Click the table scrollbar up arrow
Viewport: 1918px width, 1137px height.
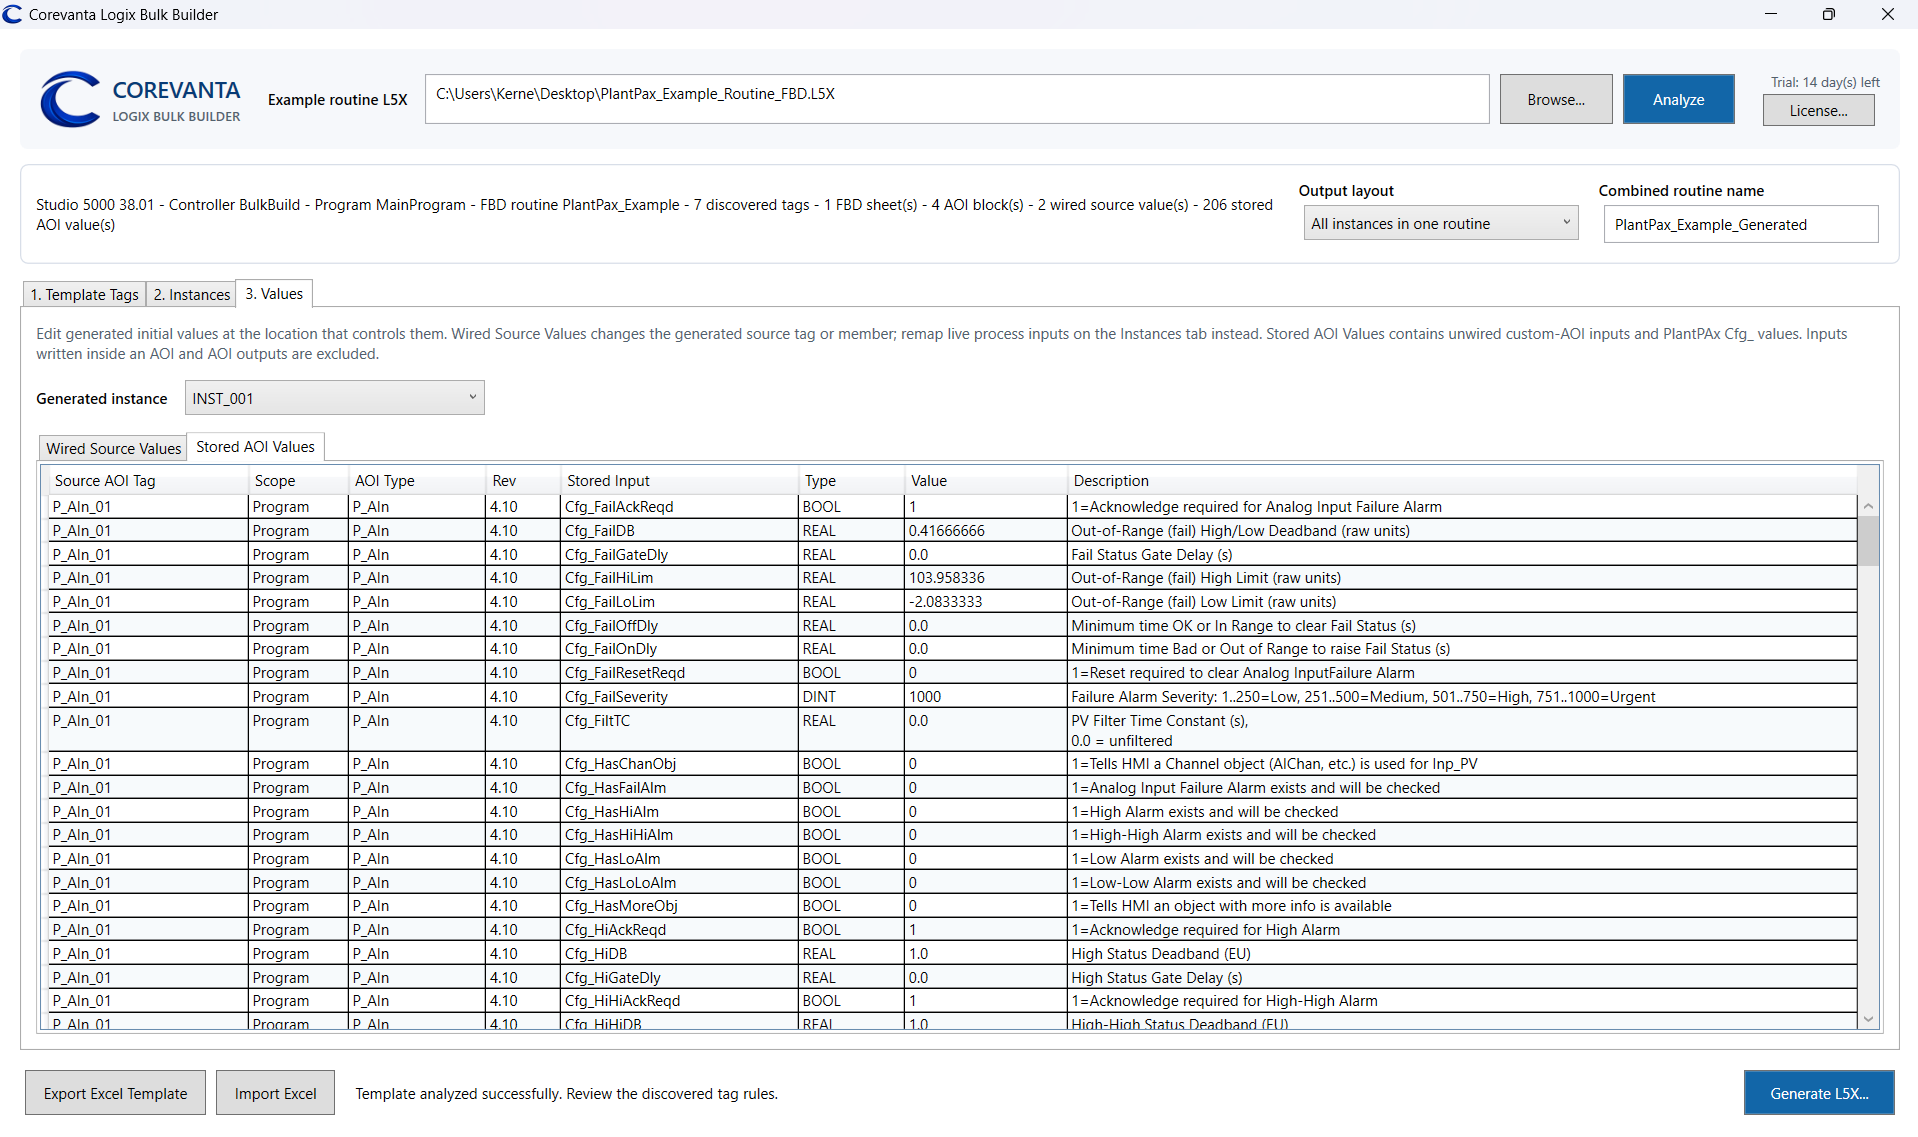point(1868,506)
